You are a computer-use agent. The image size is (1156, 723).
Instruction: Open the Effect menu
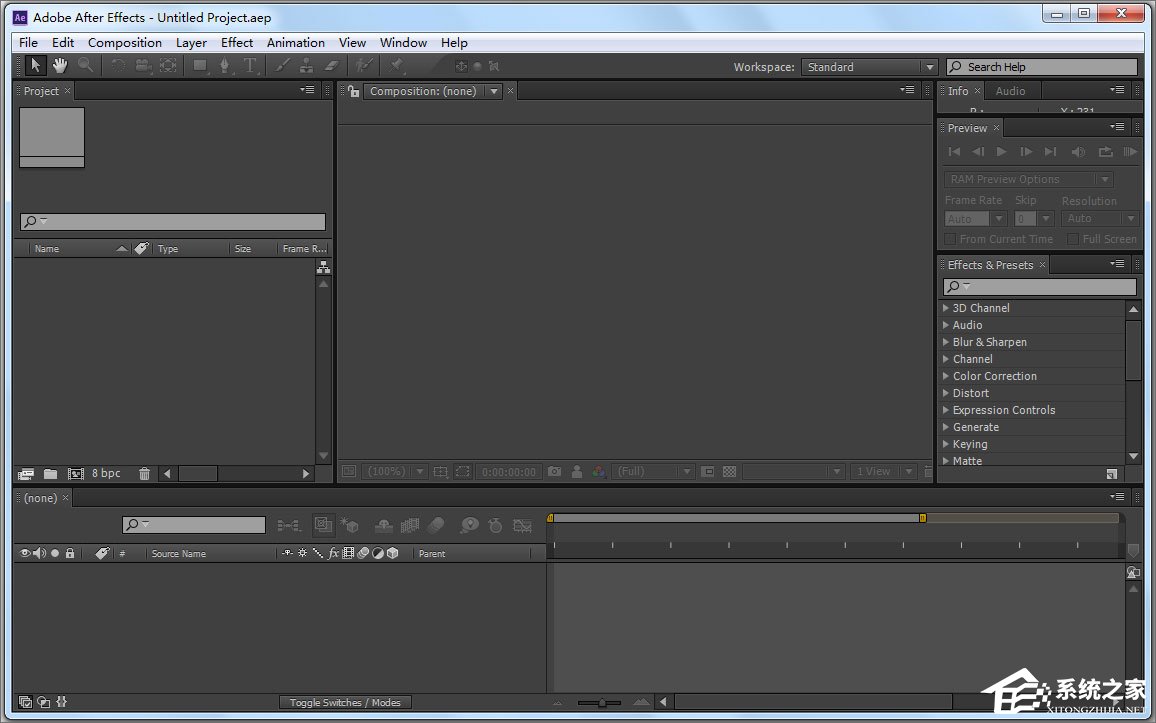pyautogui.click(x=237, y=43)
